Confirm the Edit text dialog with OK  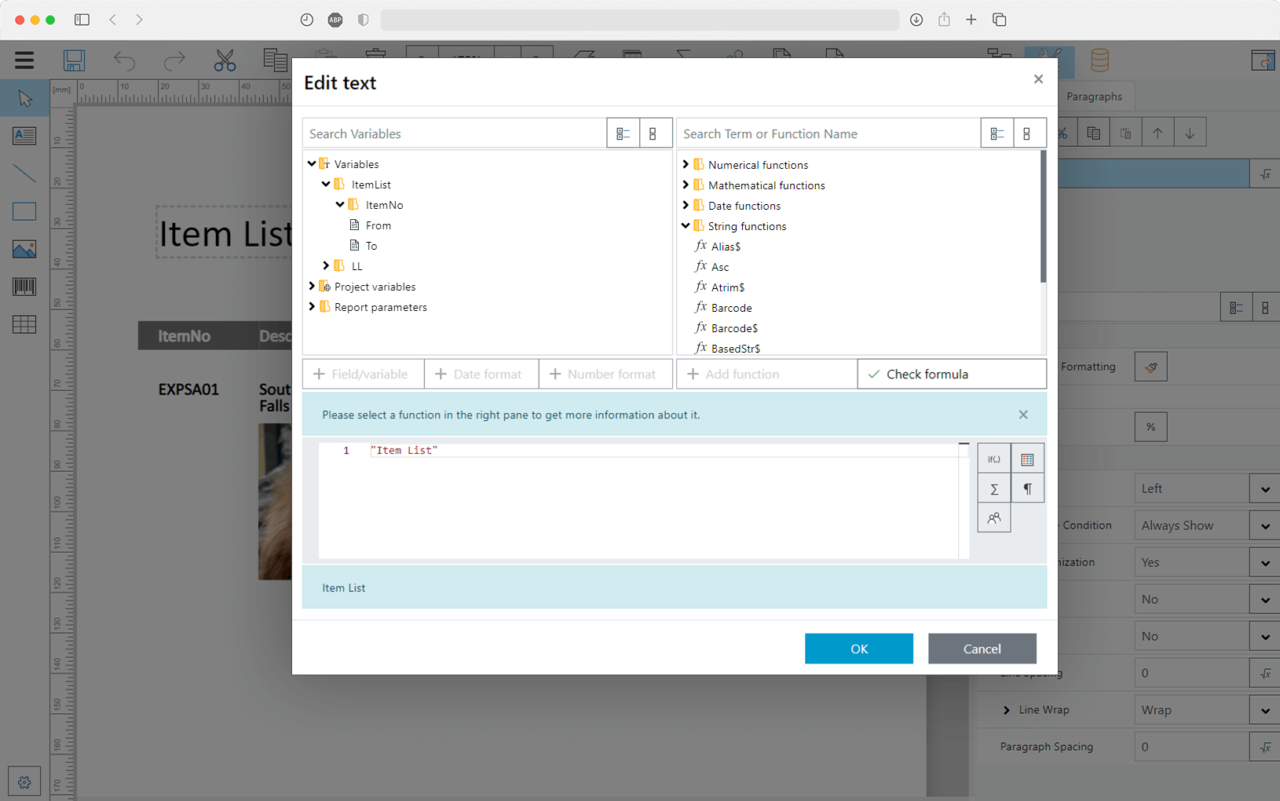tap(858, 648)
